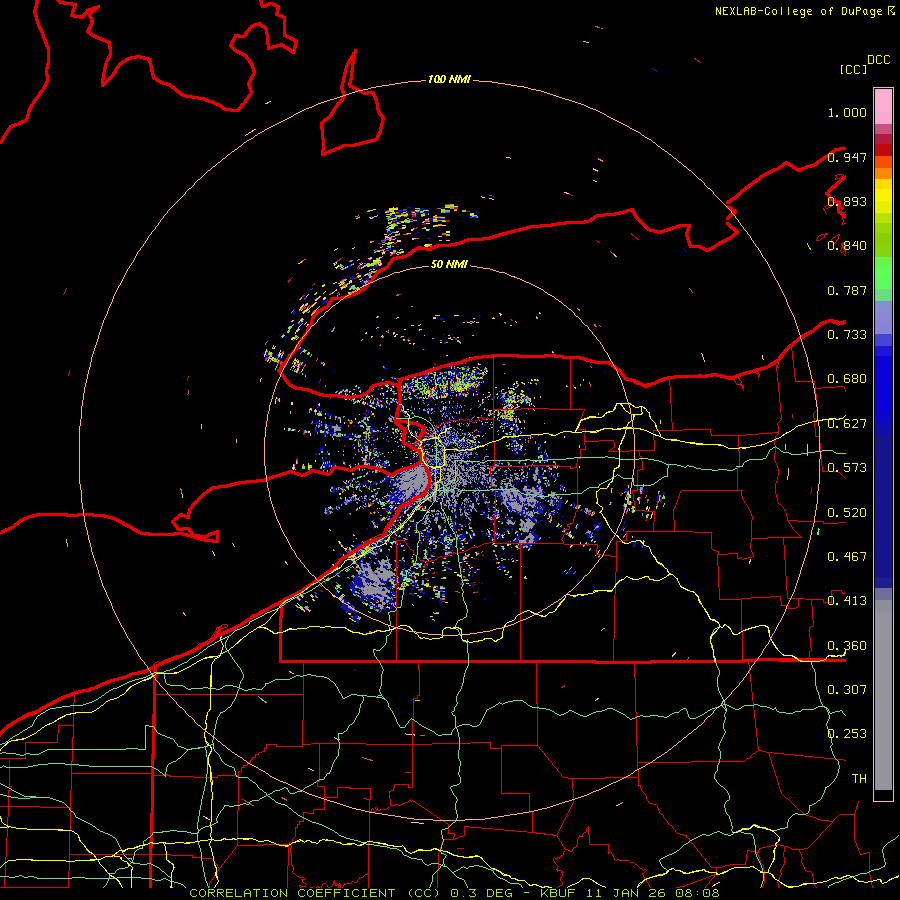This screenshot has width=900, height=900.
Task: Select the 0.413 scale value
Action: click(x=847, y=601)
